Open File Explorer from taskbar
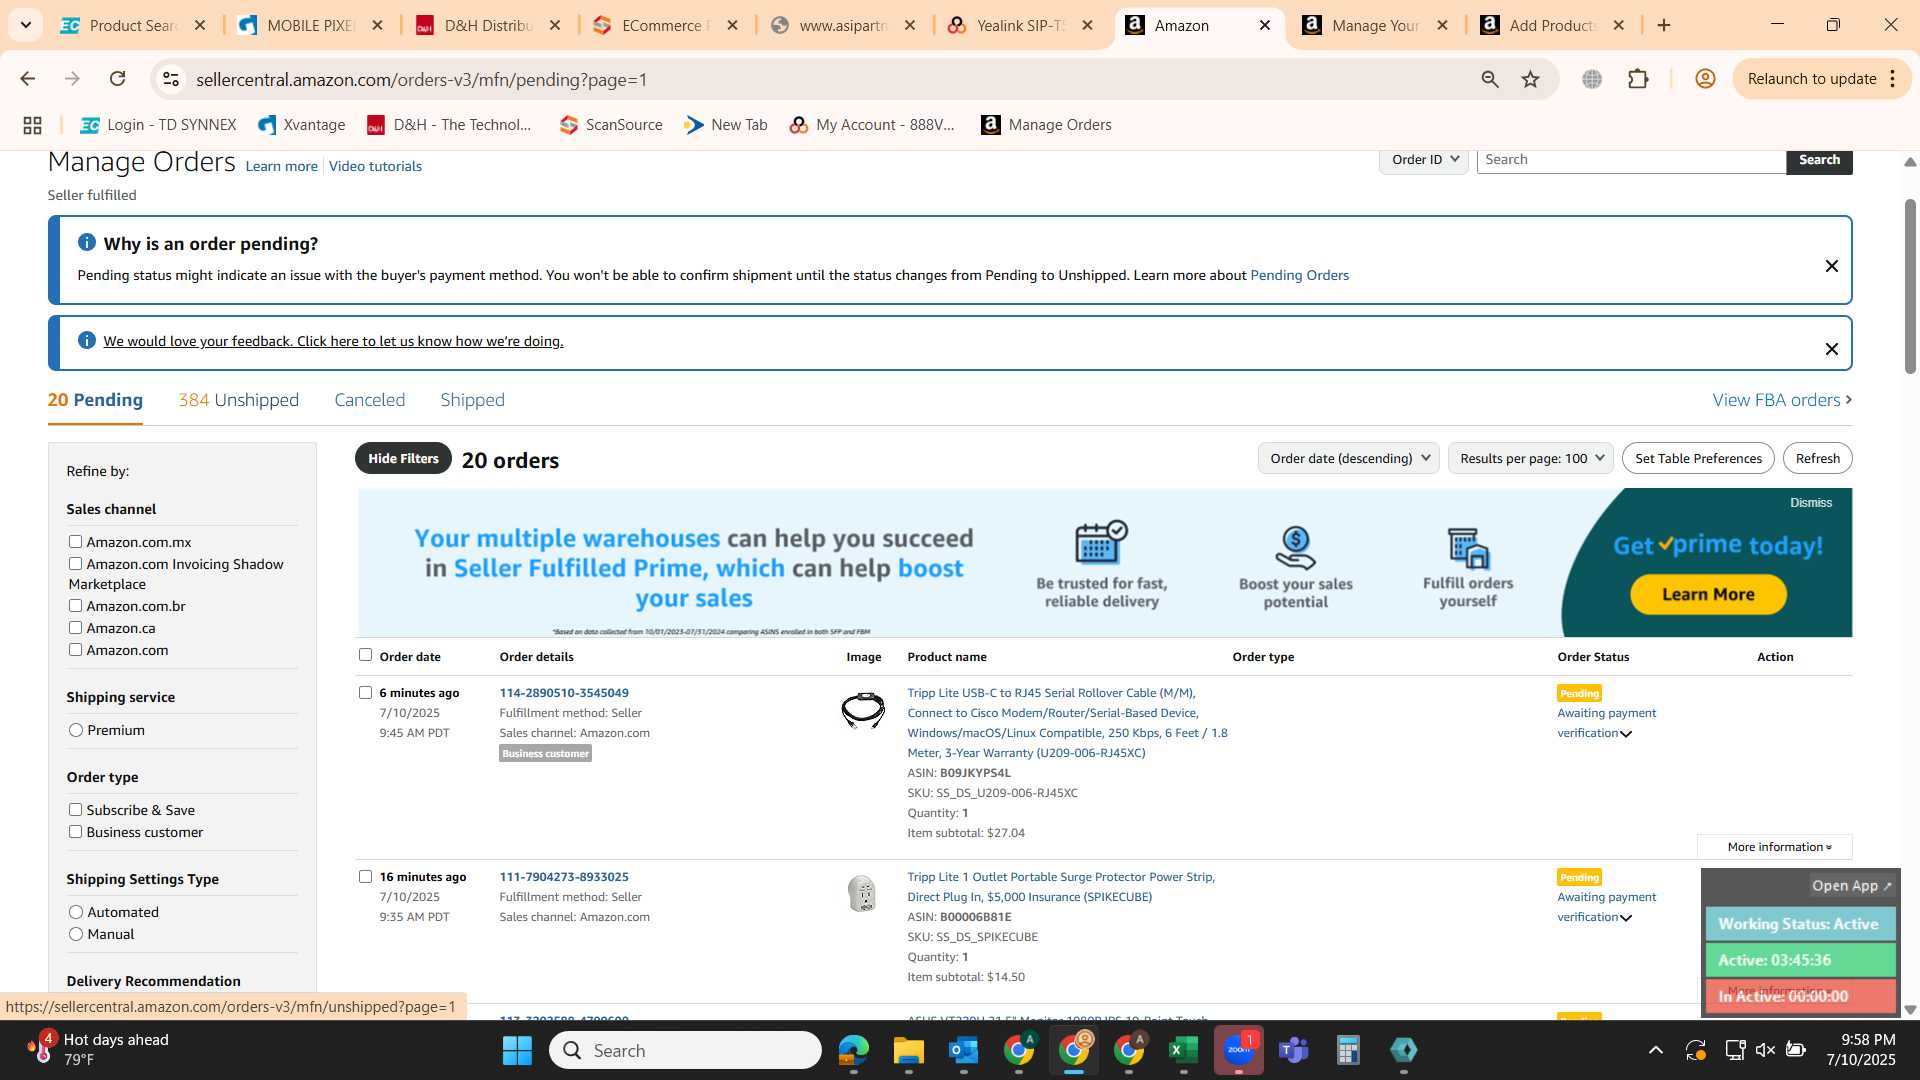This screenshot has width=1920, height=1080. click(908, 1050)
